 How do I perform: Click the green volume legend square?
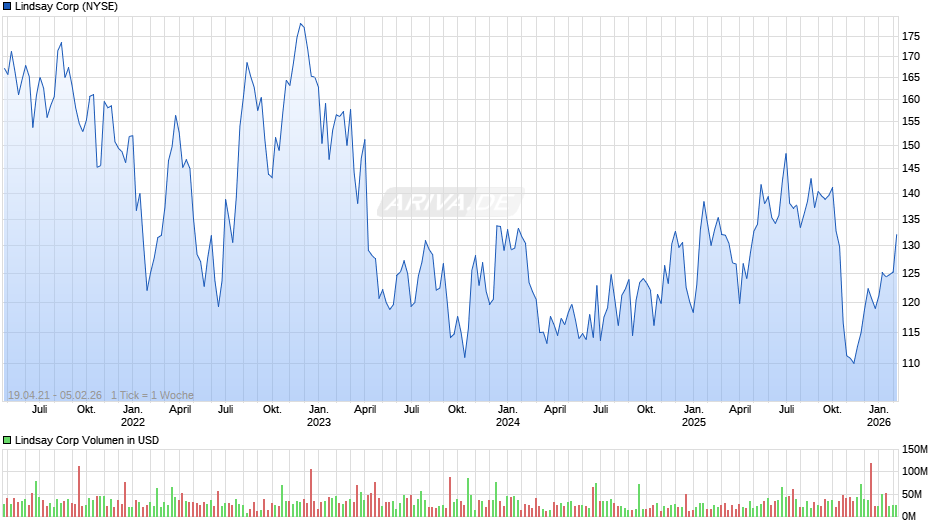click(x=7, y=440)
